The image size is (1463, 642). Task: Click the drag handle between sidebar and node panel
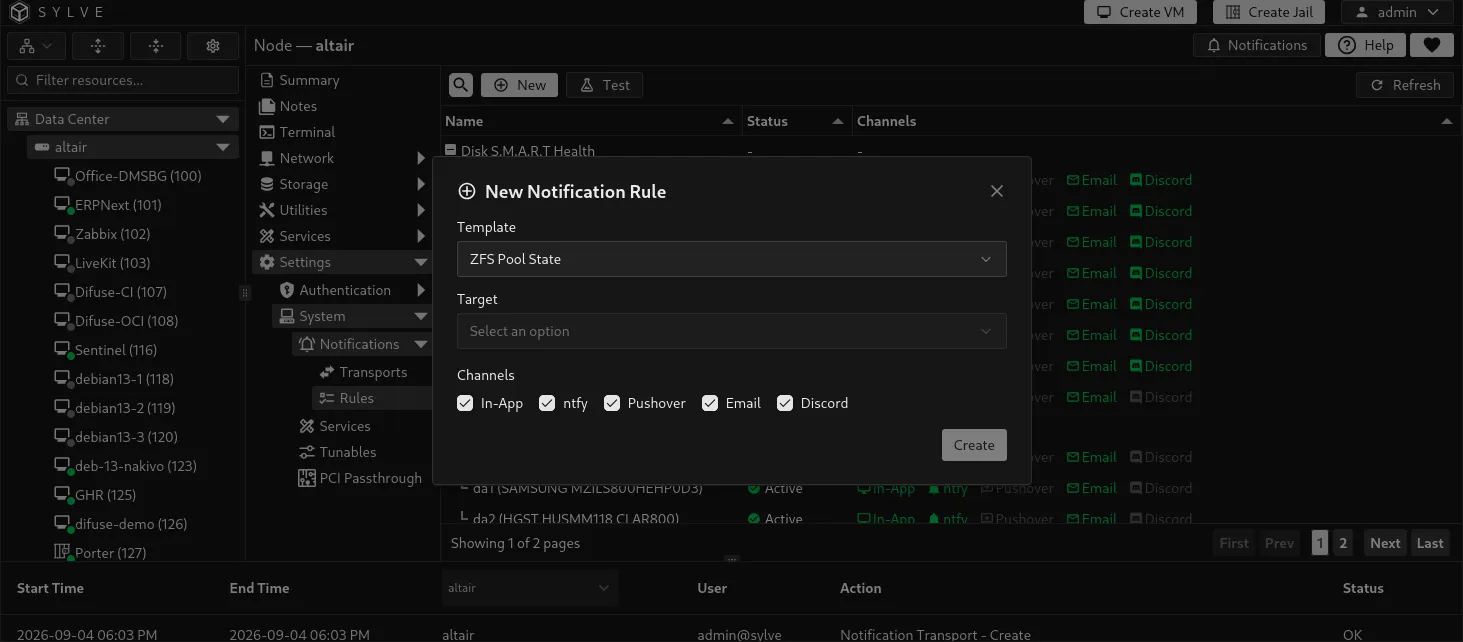[x=244, y=293]
